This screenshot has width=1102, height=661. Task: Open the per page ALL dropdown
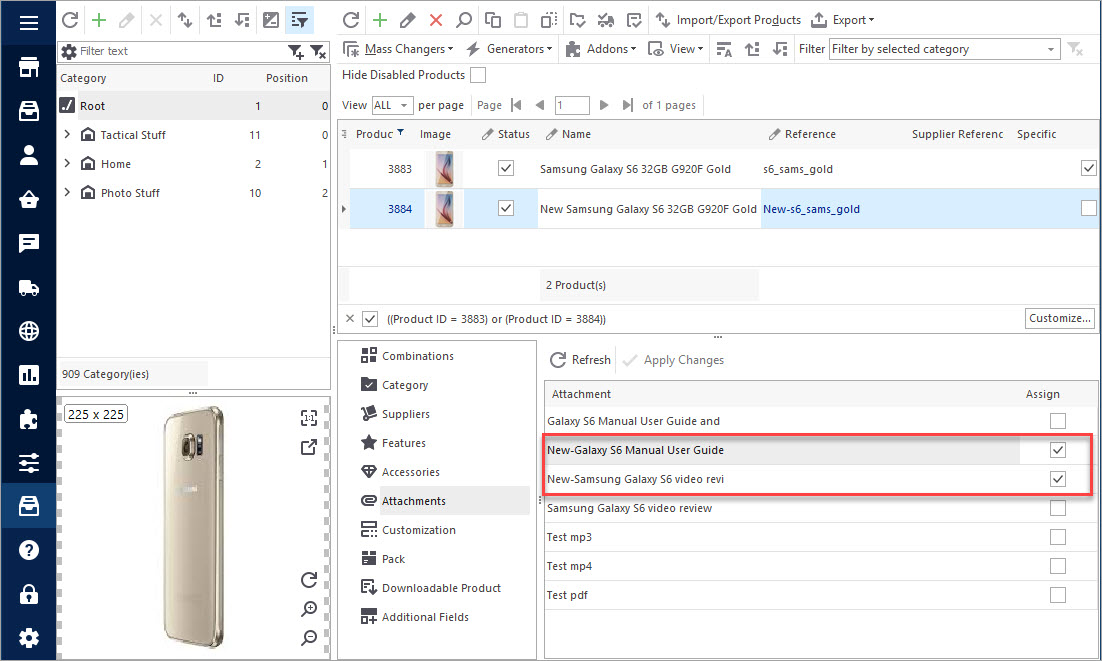pos(392,105)
